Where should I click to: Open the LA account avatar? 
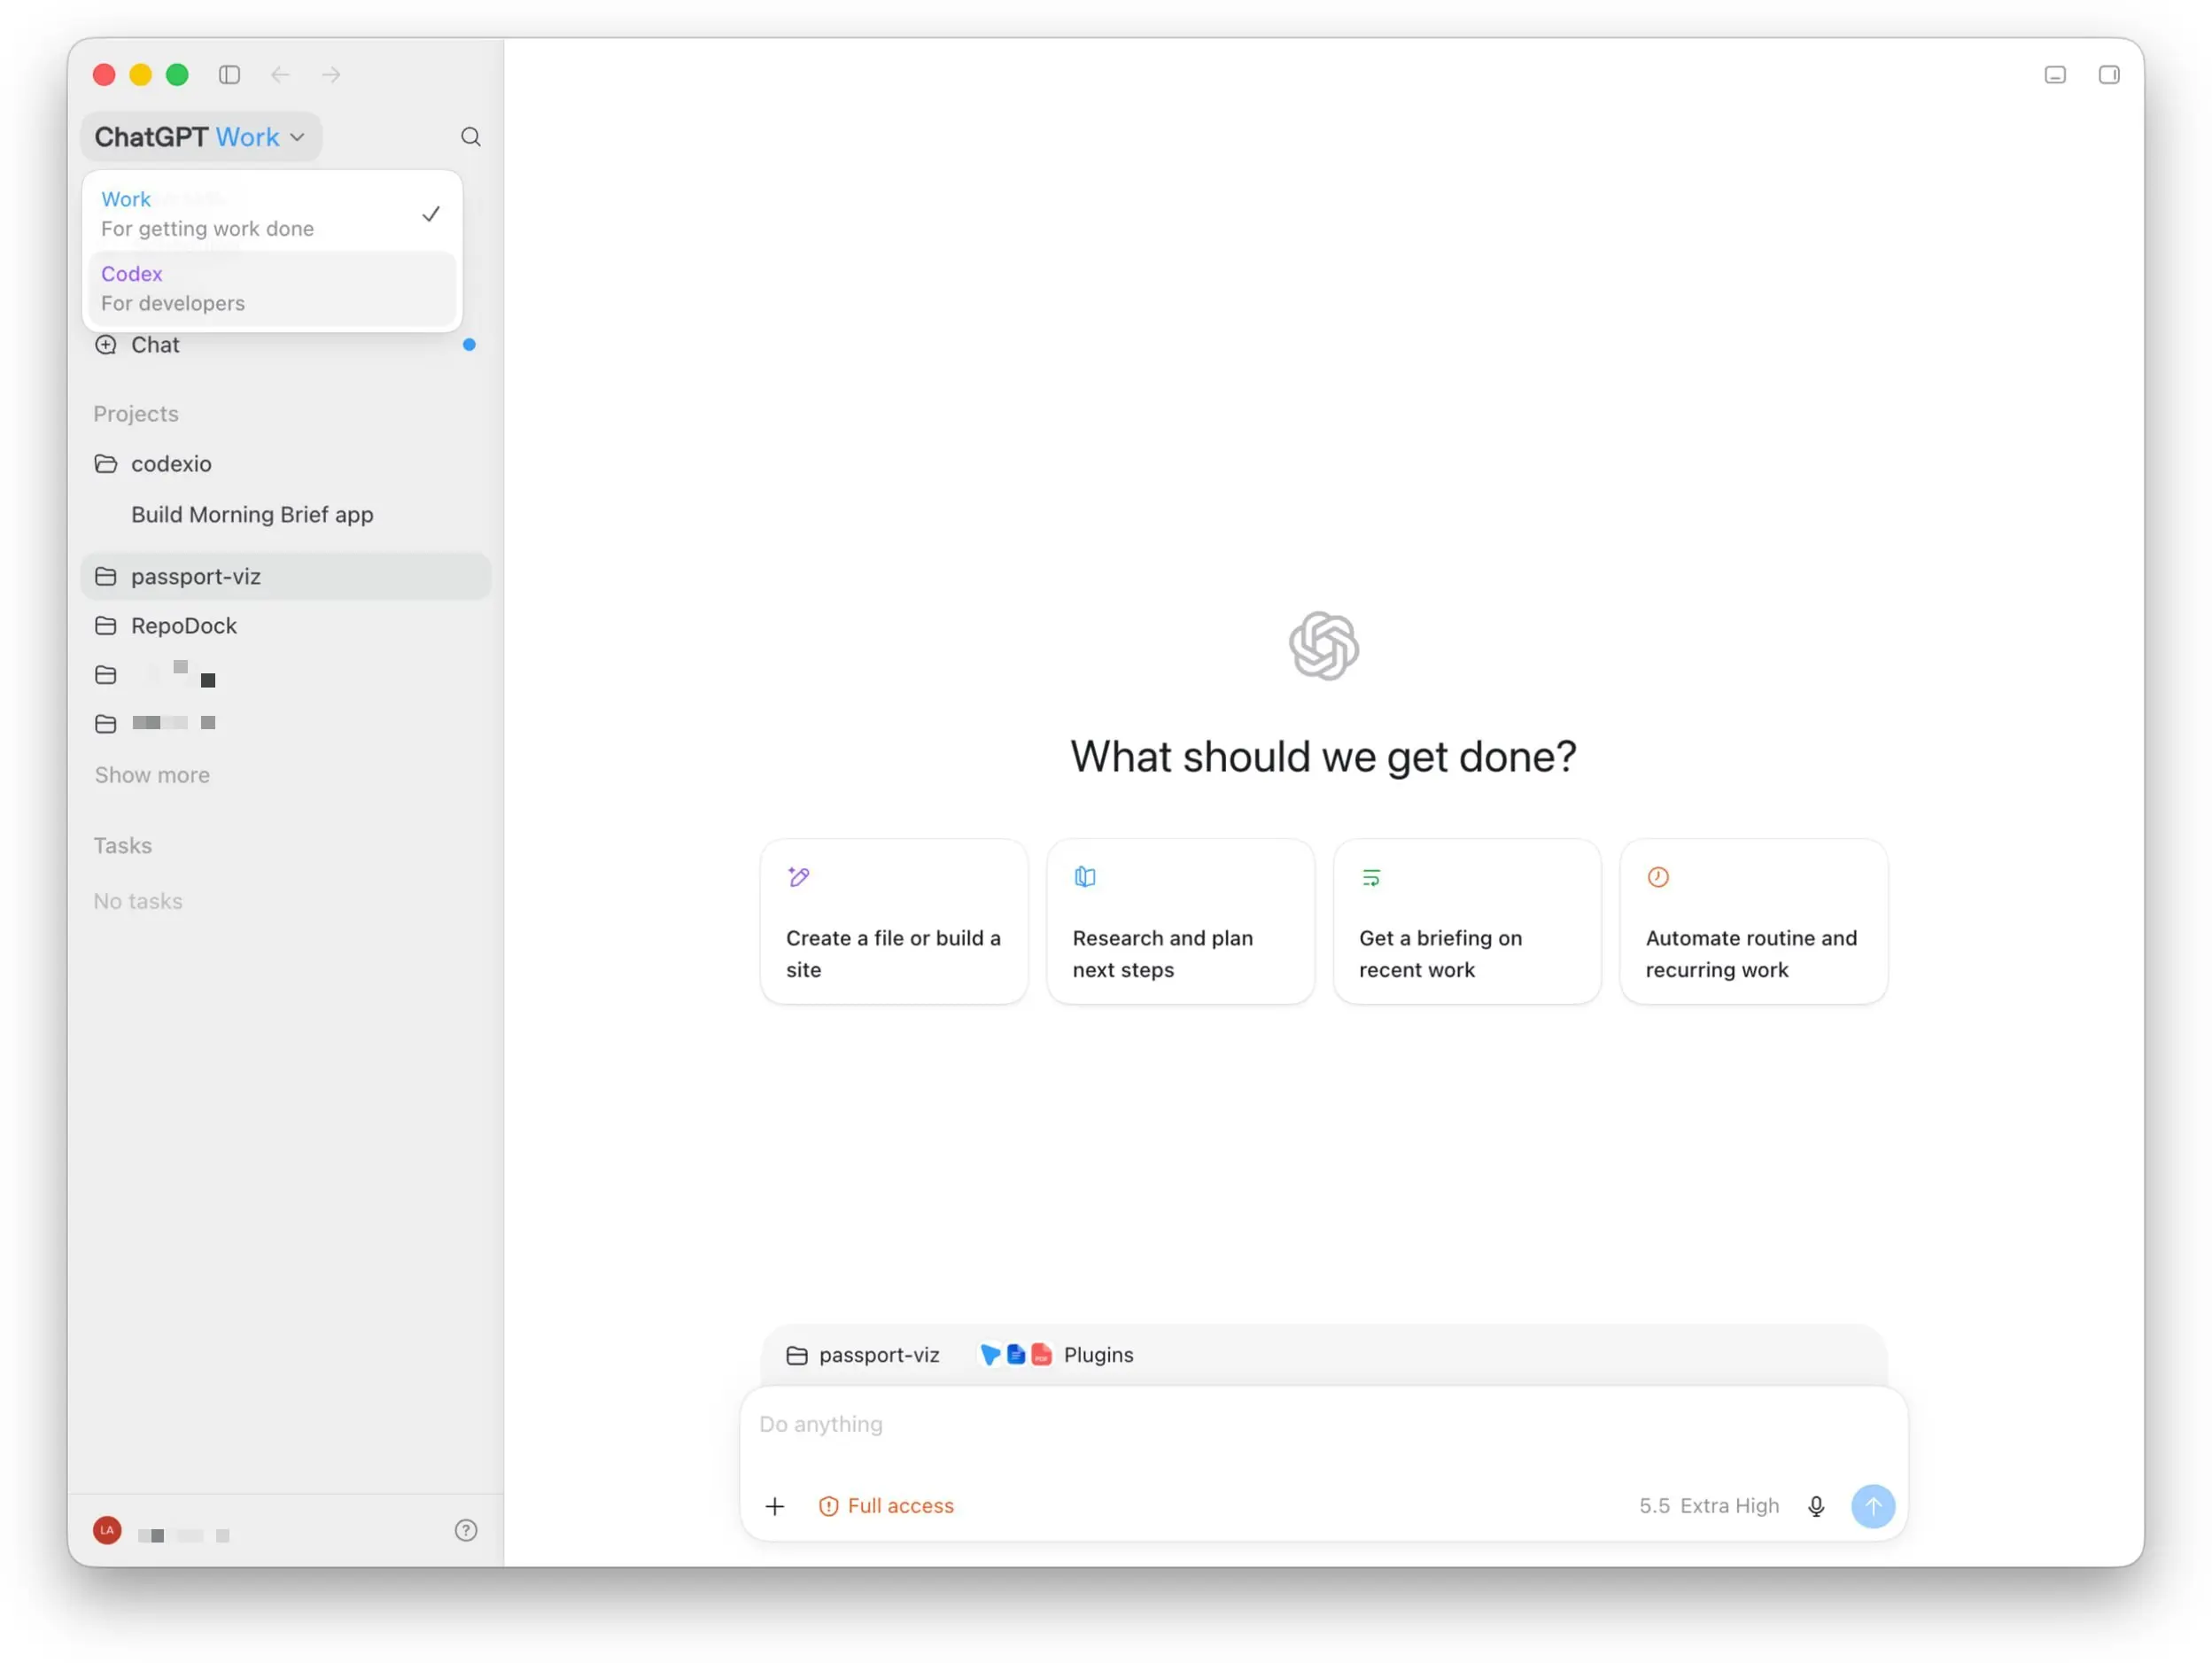coord(107,1530)
